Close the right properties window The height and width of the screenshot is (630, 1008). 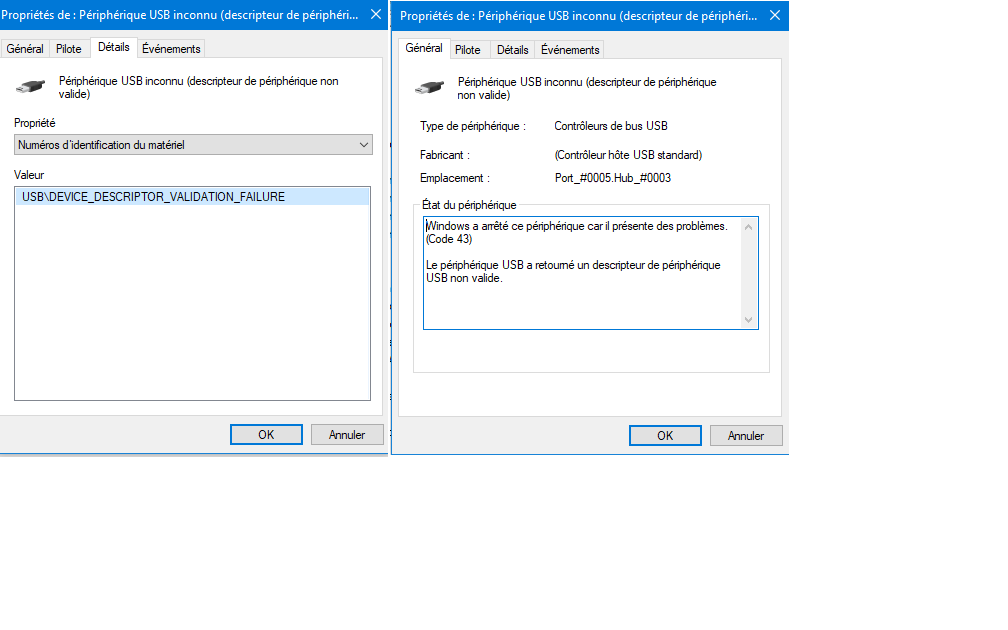[x=775, y=15]
